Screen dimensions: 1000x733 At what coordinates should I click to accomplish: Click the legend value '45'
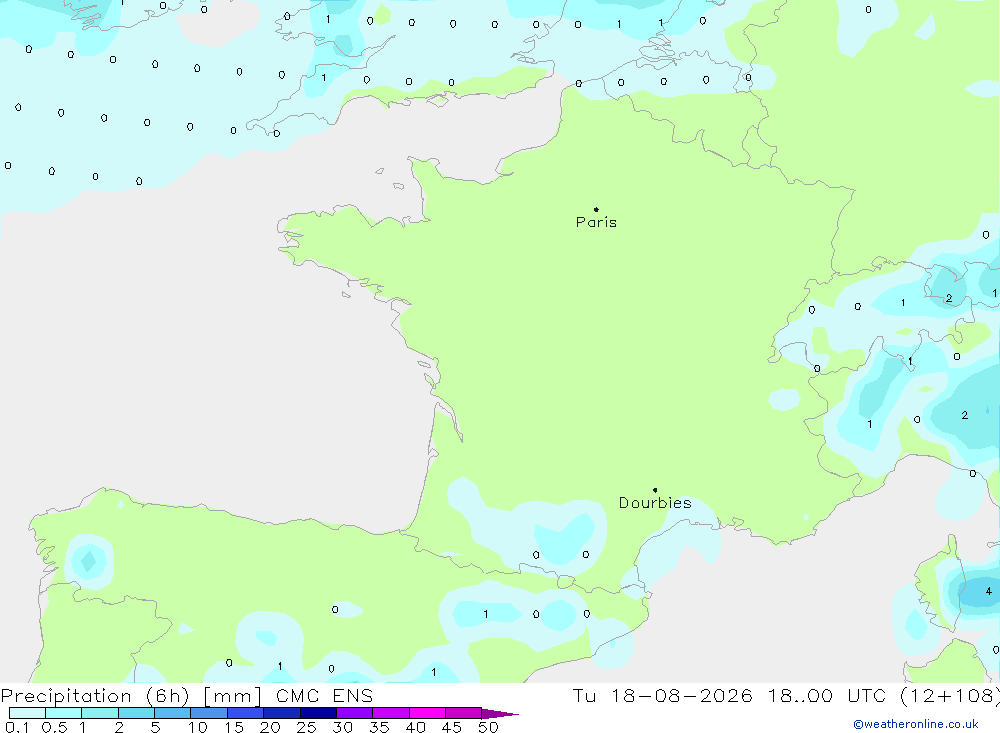pos(452,727)
